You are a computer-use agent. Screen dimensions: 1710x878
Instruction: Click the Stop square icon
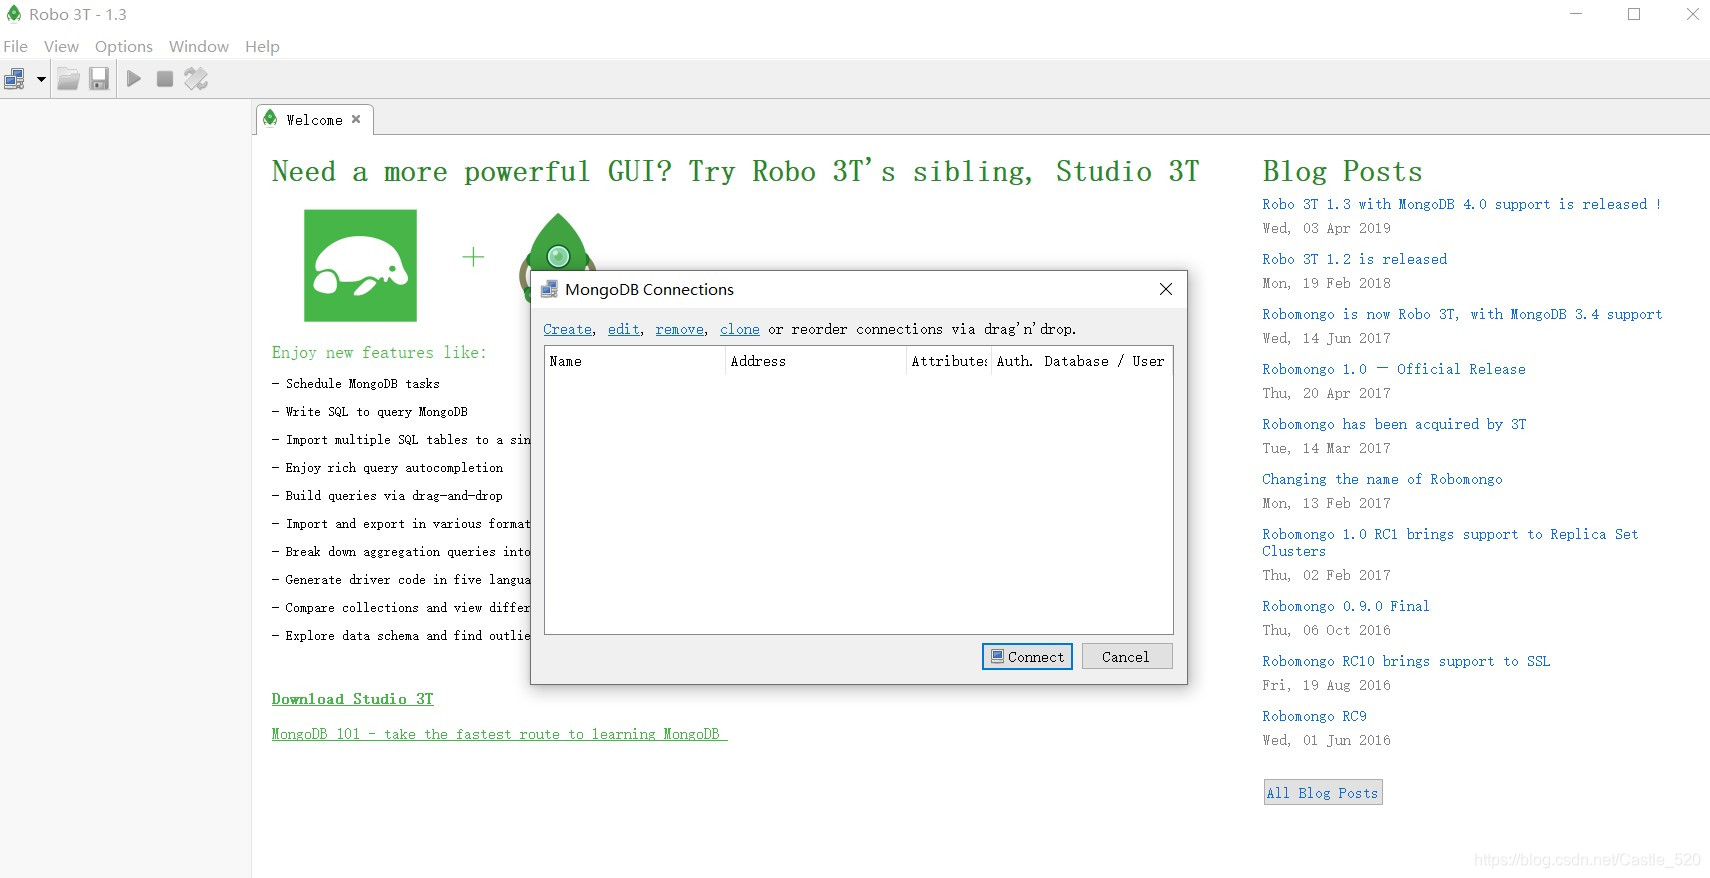165,79
